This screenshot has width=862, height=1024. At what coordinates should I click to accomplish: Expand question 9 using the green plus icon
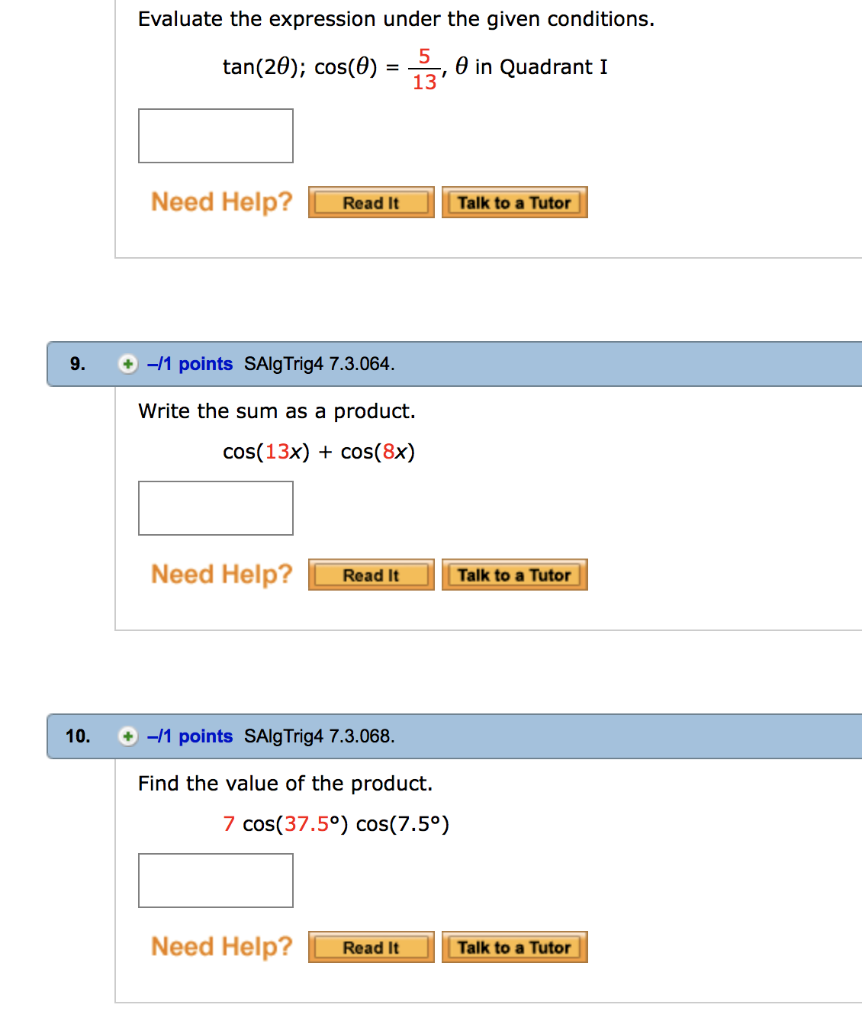(127, 364)
